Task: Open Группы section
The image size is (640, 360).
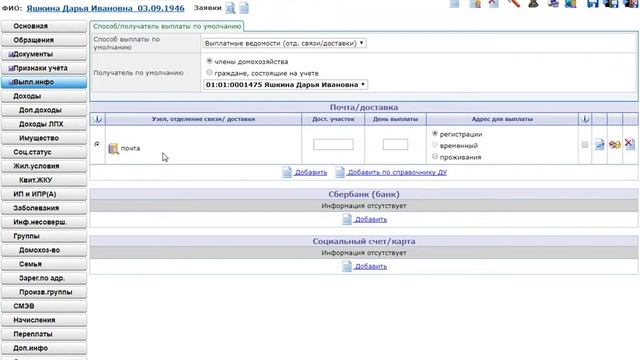Action: coord(44,236)
